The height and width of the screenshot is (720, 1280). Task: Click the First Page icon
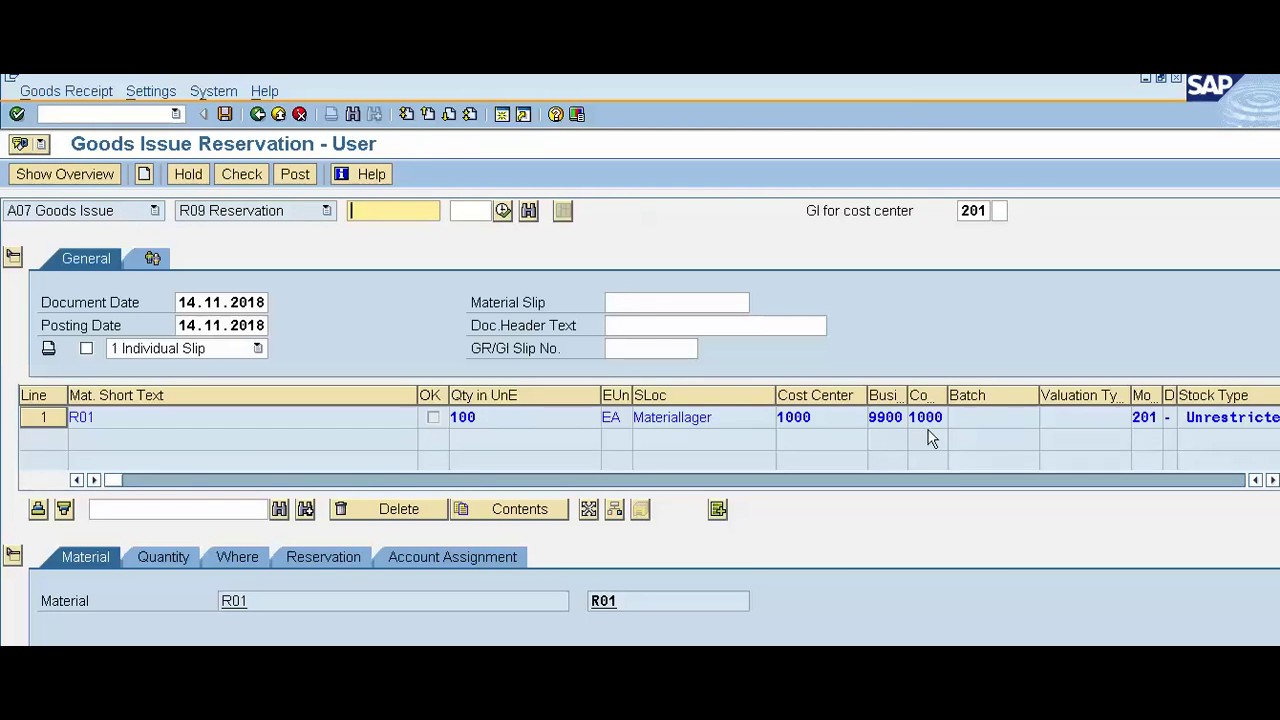[406, 114]
